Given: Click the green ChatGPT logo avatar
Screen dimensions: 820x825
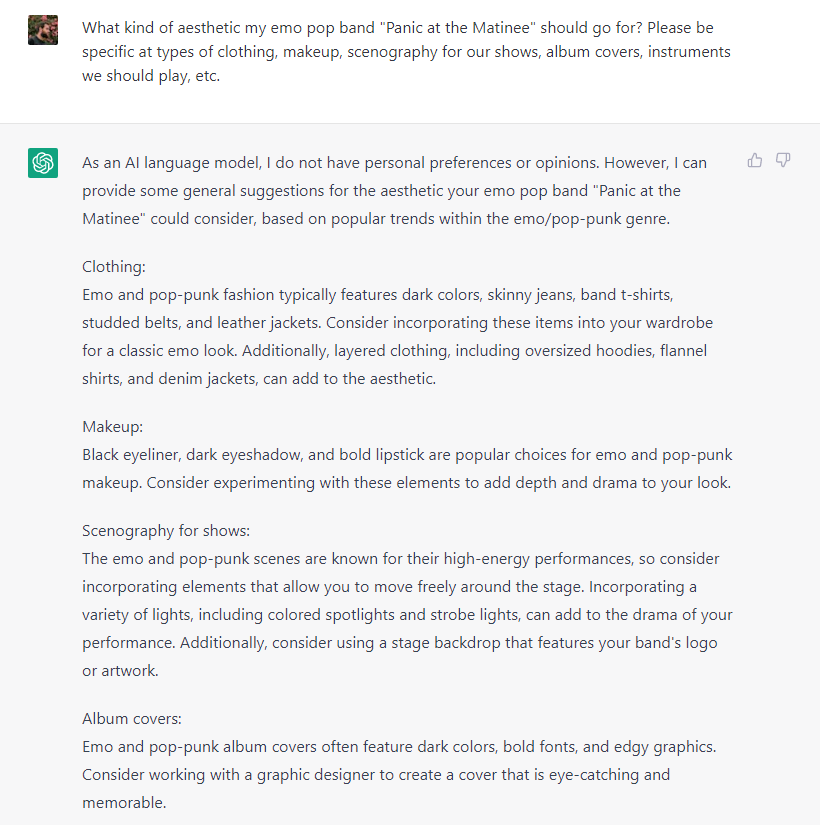Looking at the screenshot, I should point(43,163).
